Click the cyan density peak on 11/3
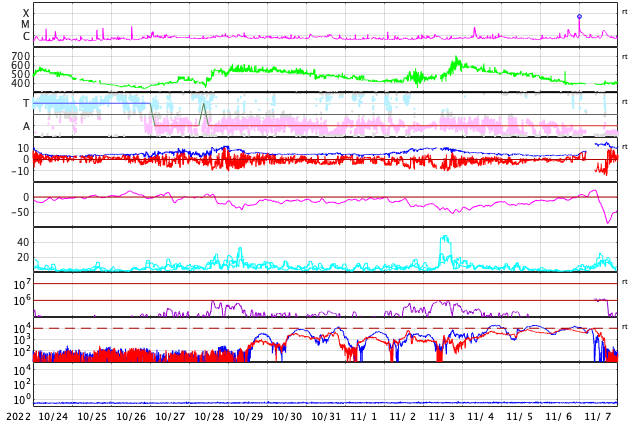Viewport: 634px width, 424px height. pyautogui.click(x=445, y=238)
